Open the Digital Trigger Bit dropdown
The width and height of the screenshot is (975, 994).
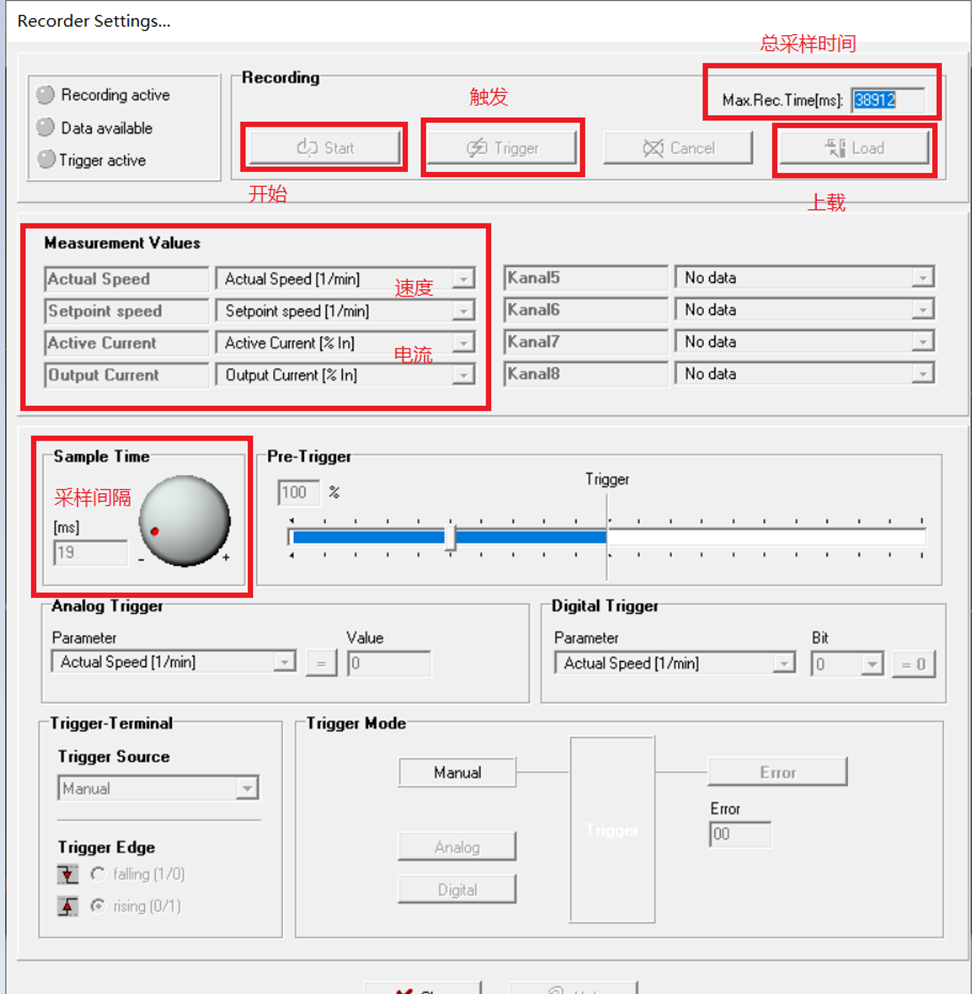871,664
